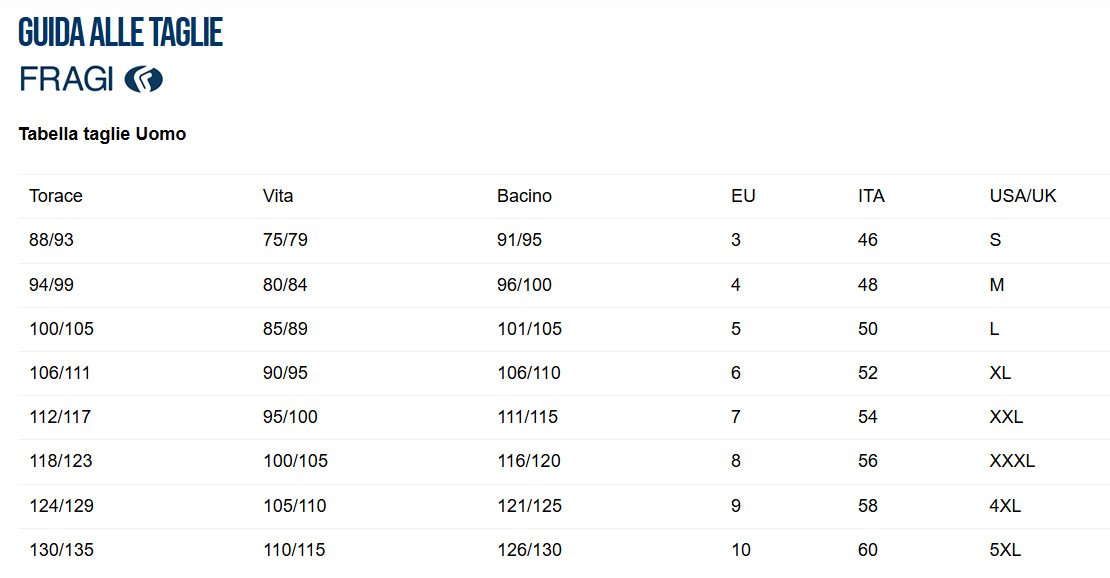
Task: Click the Vita column header
Action: [x=278, y=196]
